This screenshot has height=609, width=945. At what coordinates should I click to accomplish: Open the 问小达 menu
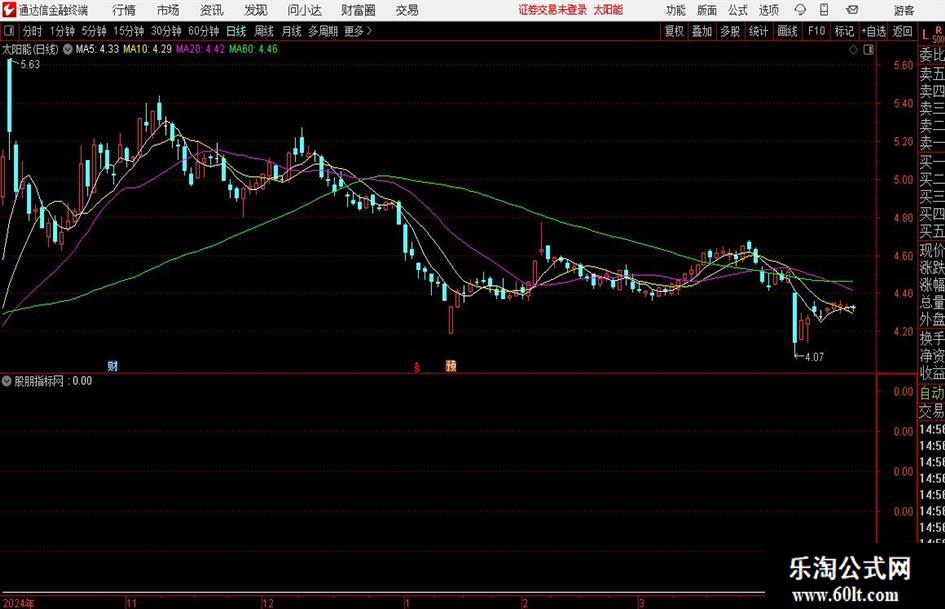point(304,10)
